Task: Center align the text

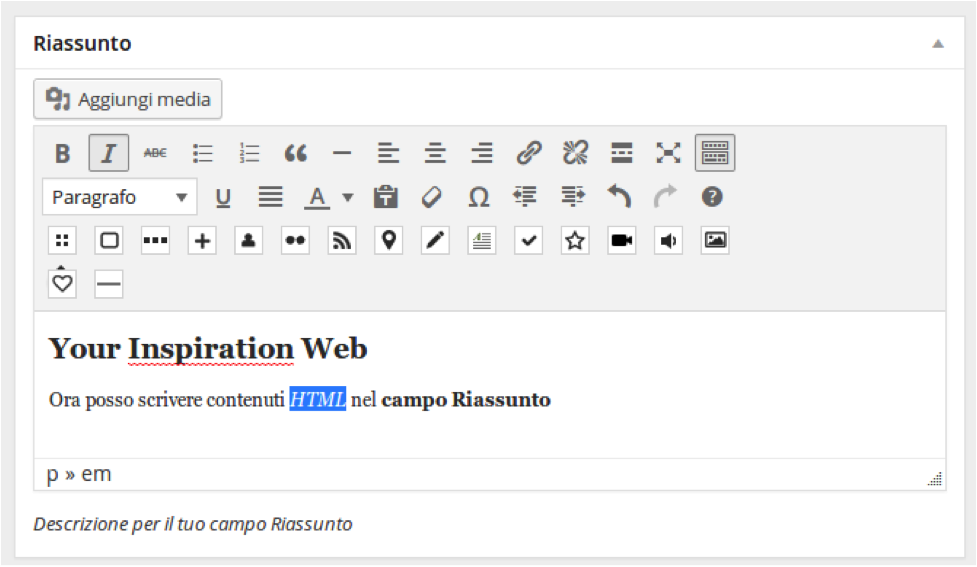Action: tap(435, 153)
